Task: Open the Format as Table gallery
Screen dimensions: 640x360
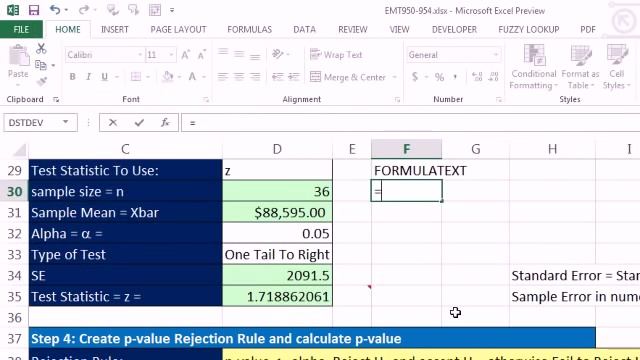Action: (x=580, y=67)
